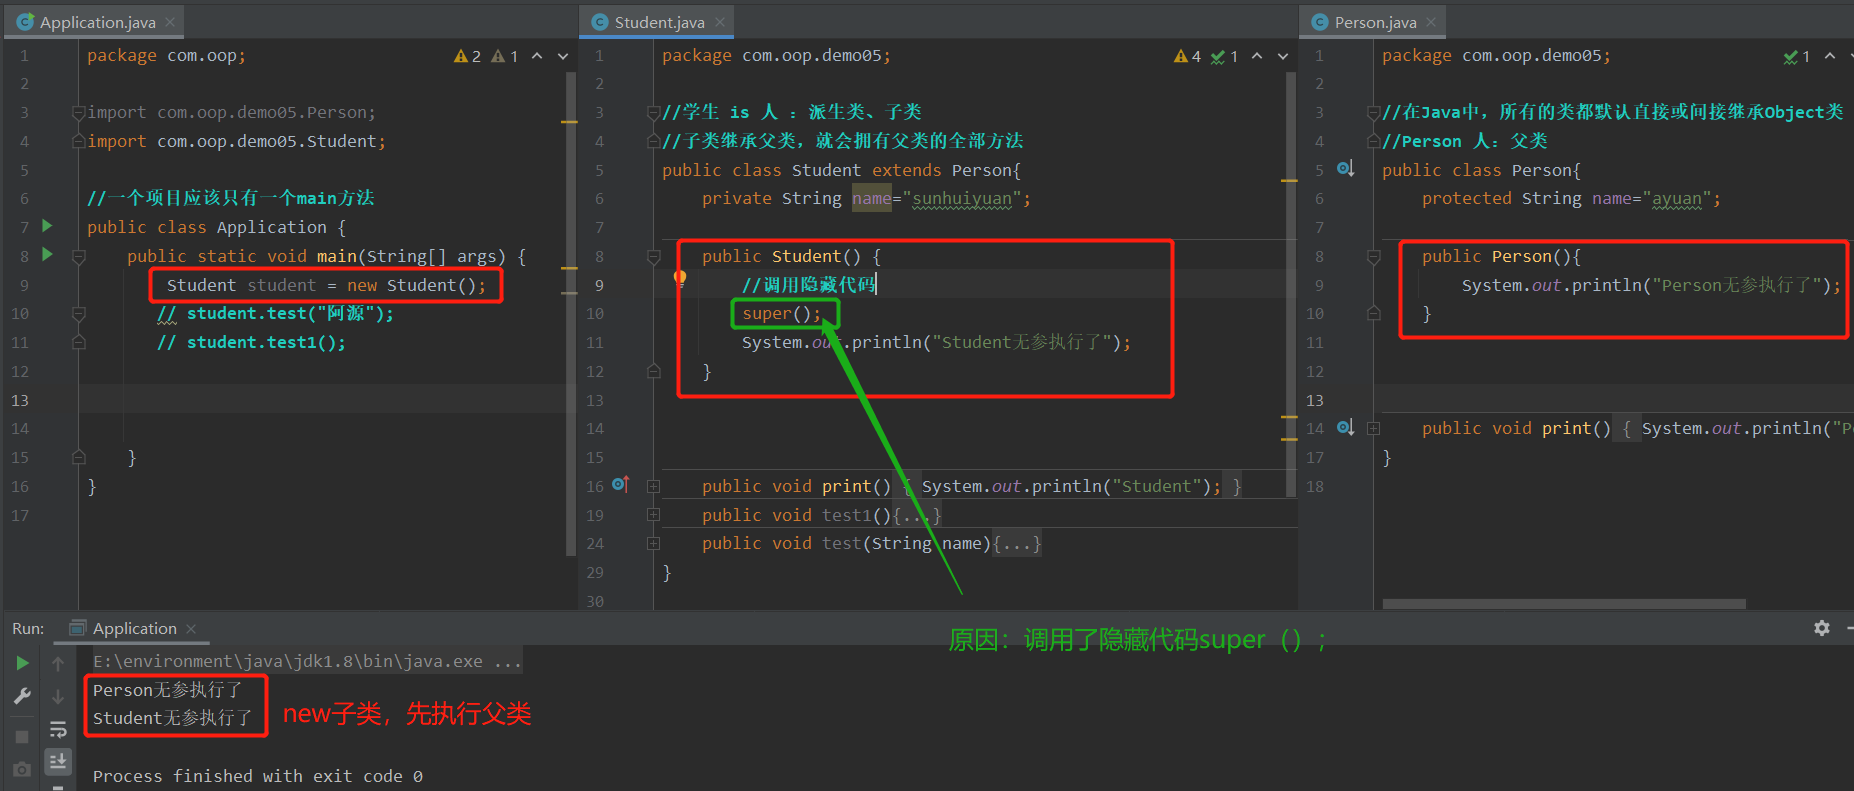Image resolution: width=1854 pixels, height=791 pixels.
Task: Expand folded test(String name) method in Student.java
Action: click(653, 543)
